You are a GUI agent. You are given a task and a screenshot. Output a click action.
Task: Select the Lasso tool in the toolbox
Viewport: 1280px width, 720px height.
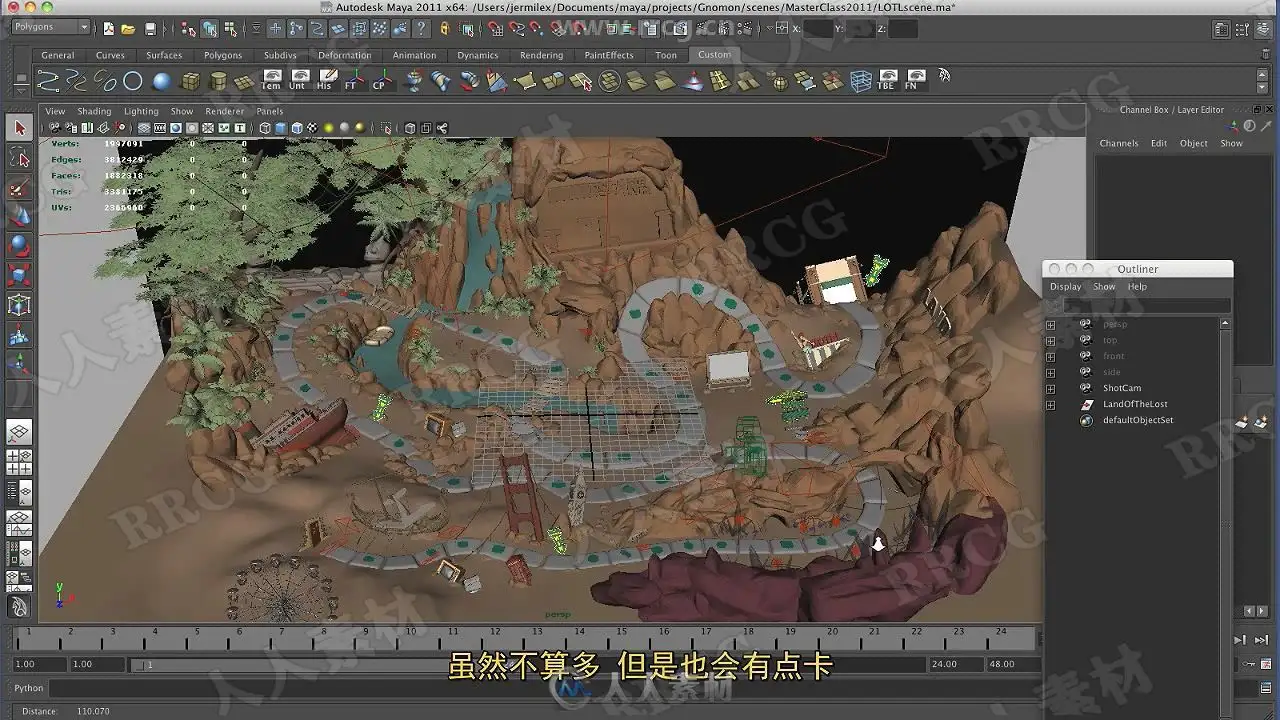click(x=19, y=157)
